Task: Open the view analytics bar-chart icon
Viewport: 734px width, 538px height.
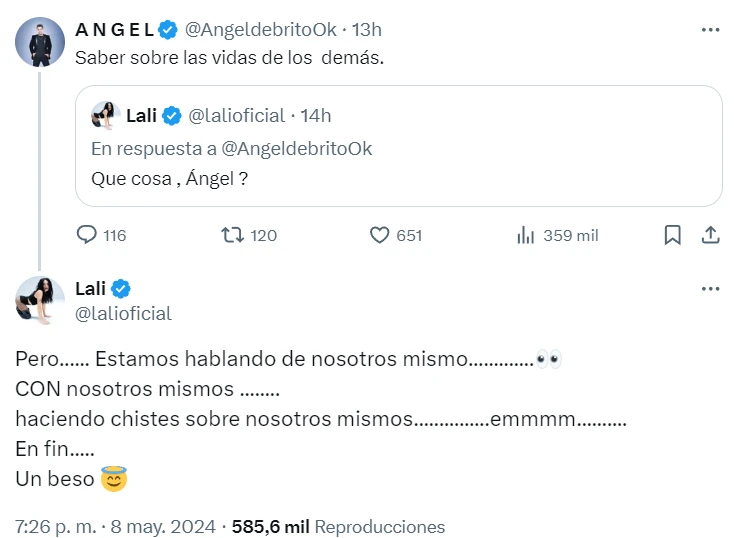Action: [526, 235]
